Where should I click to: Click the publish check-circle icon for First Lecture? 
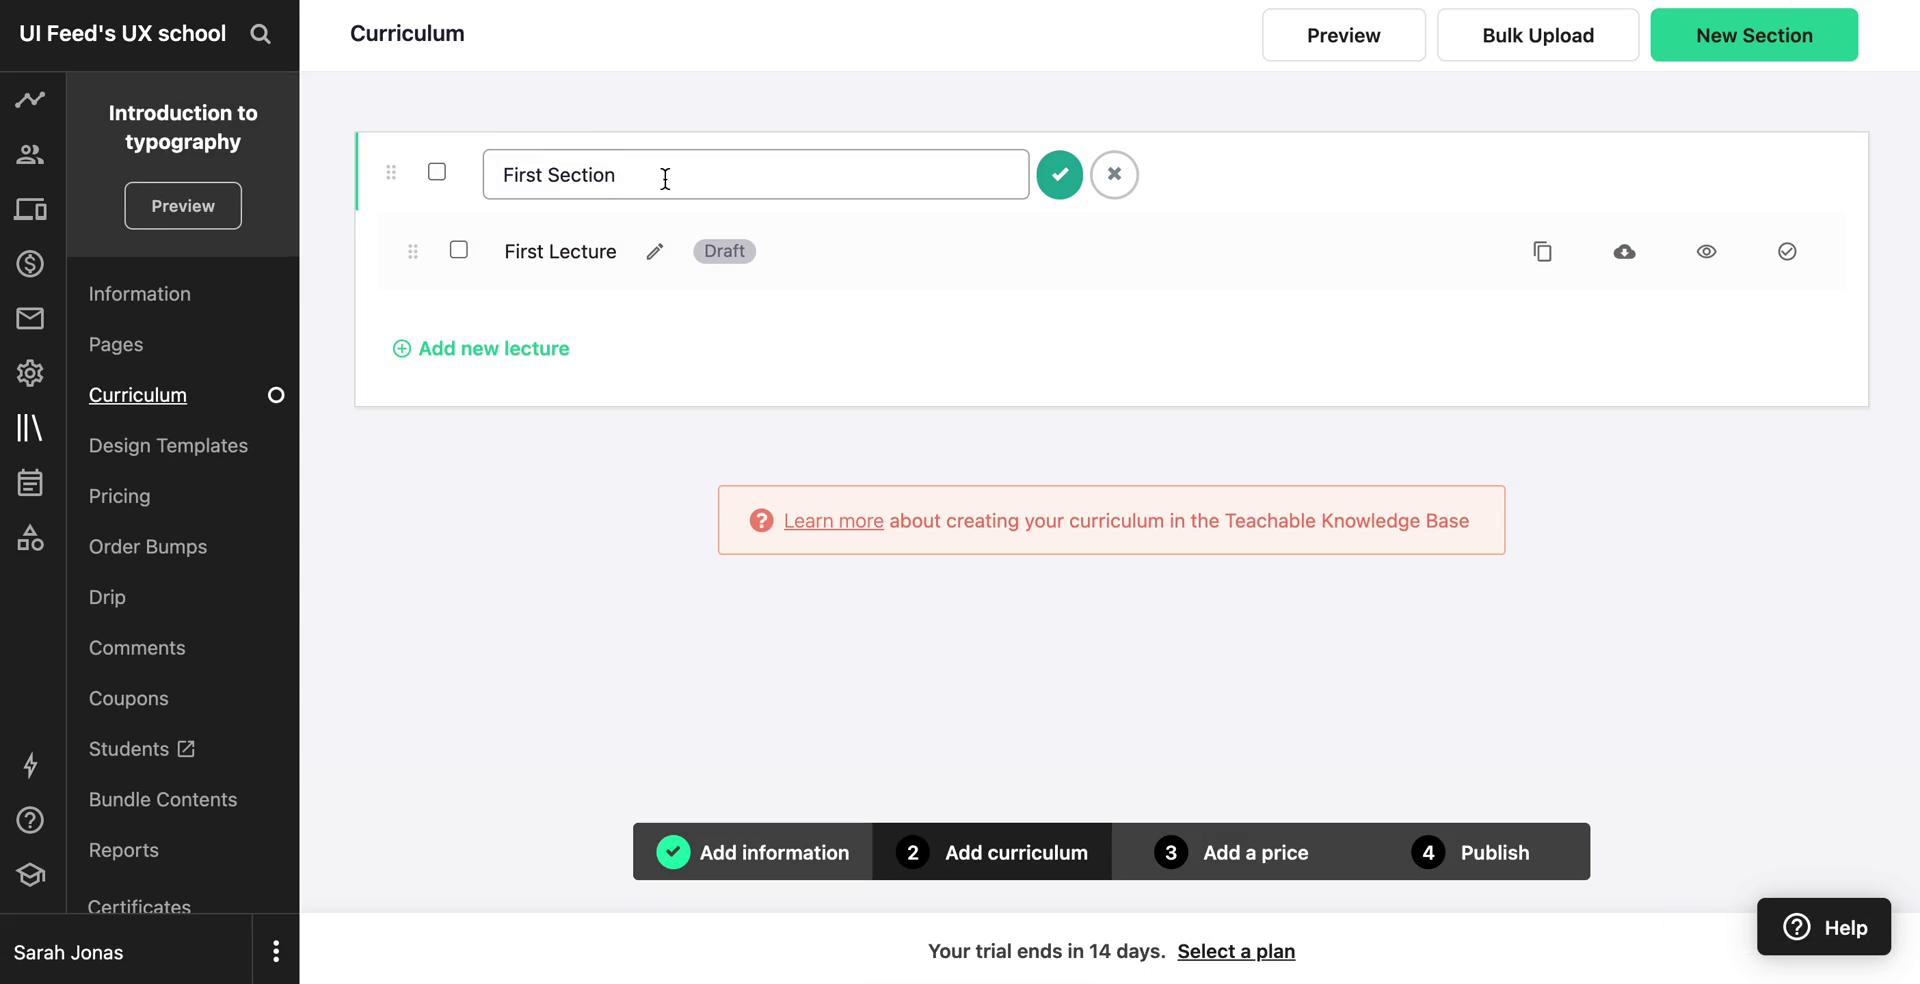[1788, 252]
